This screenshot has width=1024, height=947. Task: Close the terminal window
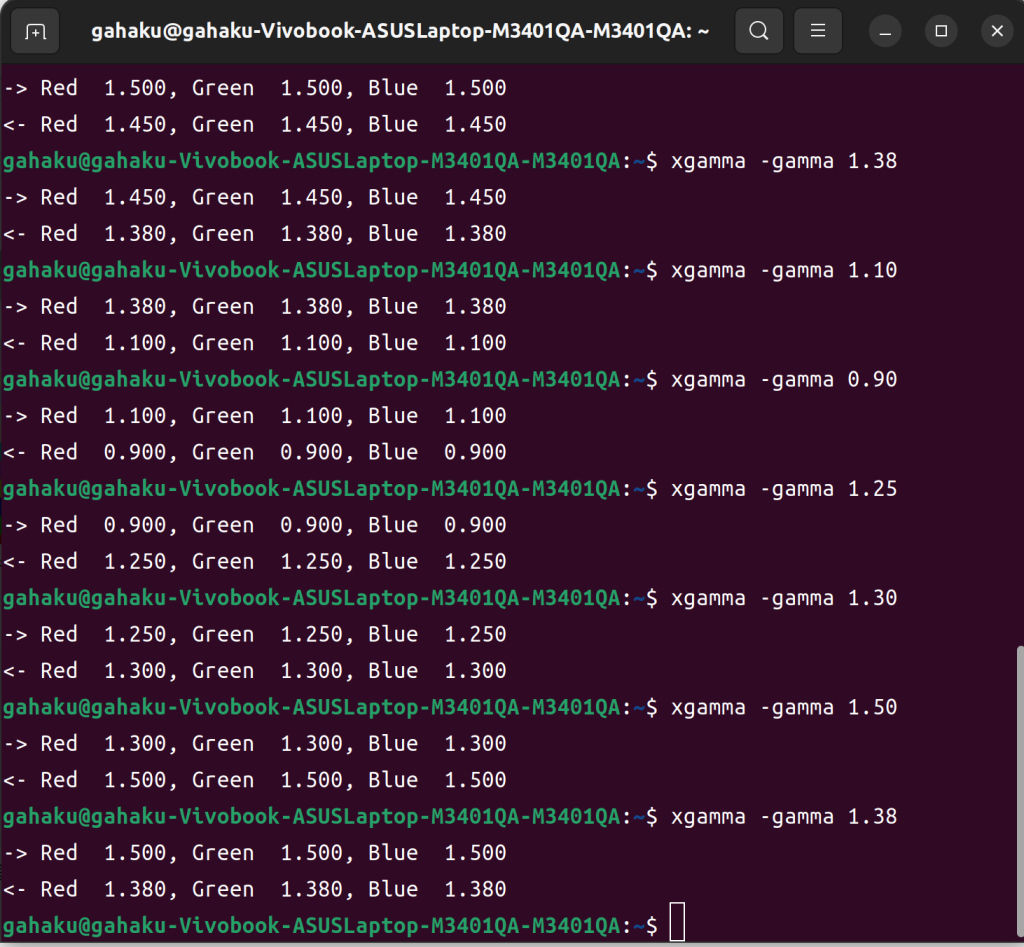click(x=997, y=31)
